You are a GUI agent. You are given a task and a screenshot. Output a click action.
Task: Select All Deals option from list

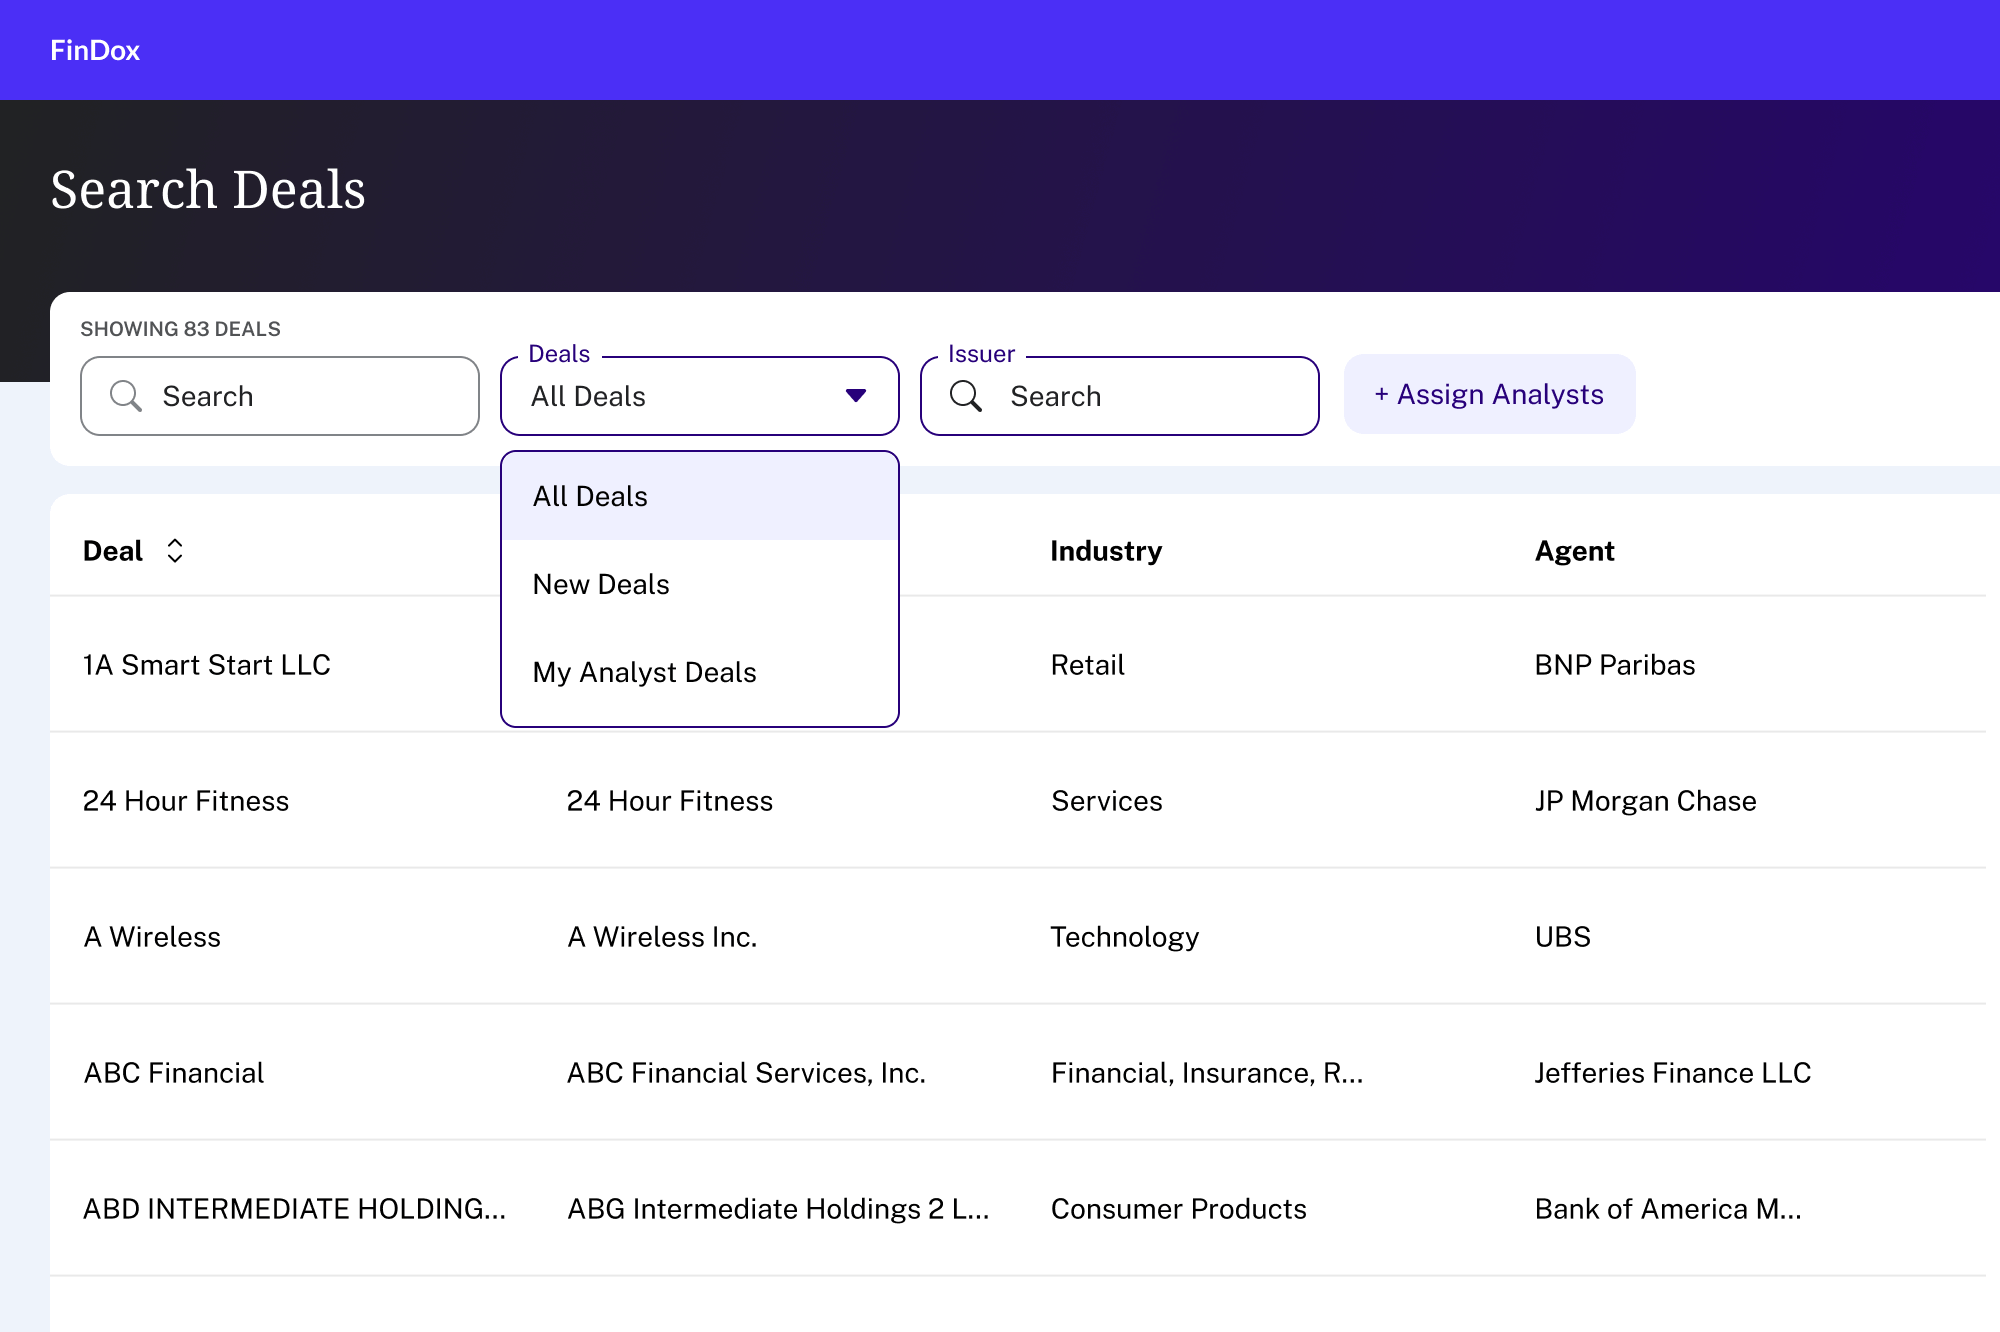pos(590,496)
